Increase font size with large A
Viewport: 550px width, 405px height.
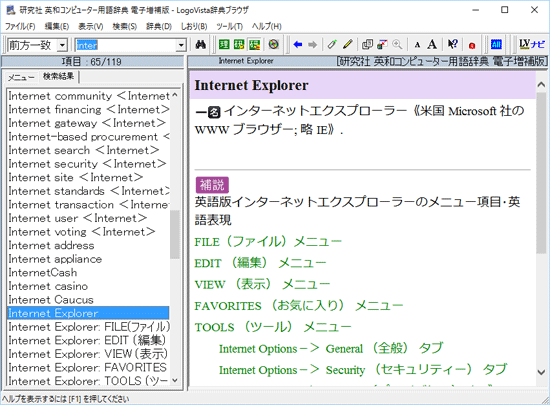pyautogui.click(x=432, y=45)
